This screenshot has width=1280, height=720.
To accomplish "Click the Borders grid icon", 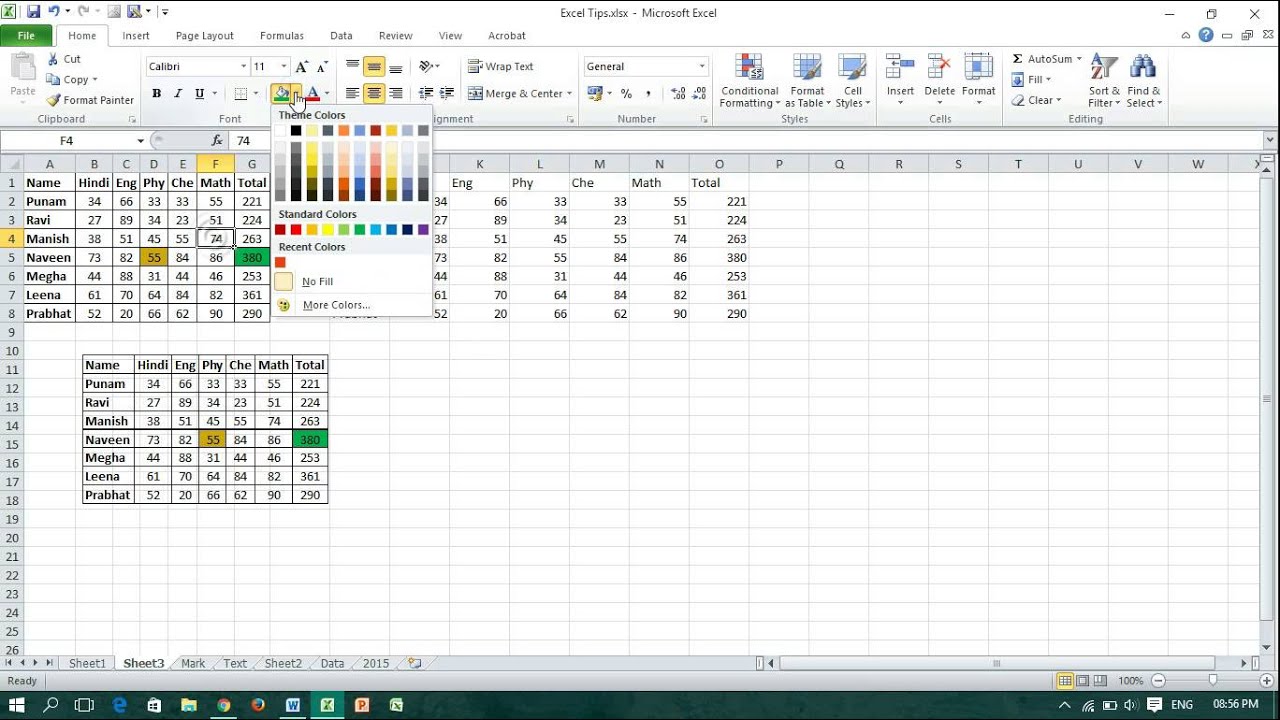I will pyautogui.click(x=240, y=94).
